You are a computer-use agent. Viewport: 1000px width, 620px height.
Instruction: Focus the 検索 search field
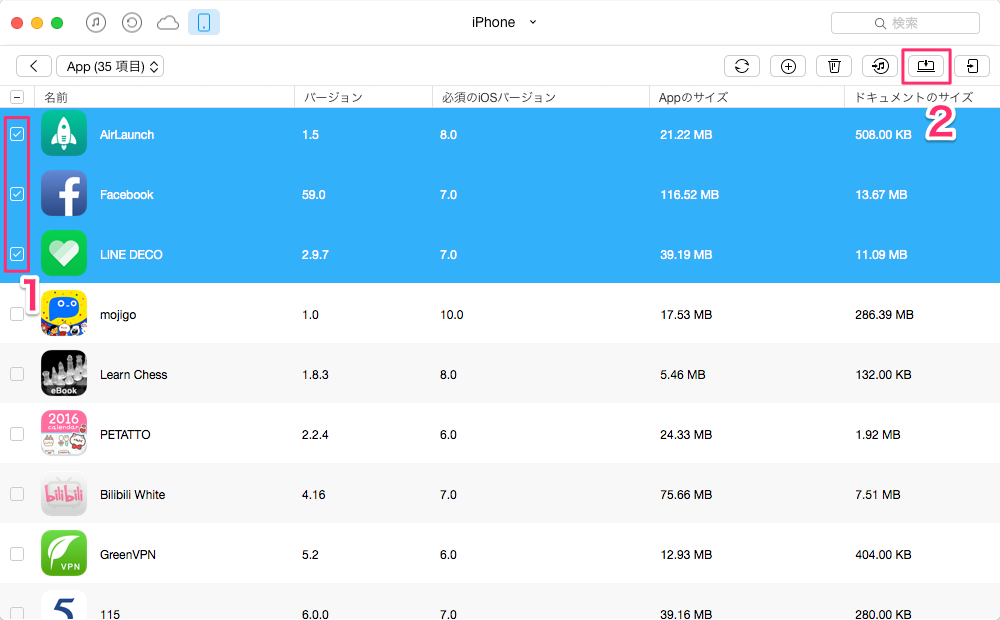[905, 23]
